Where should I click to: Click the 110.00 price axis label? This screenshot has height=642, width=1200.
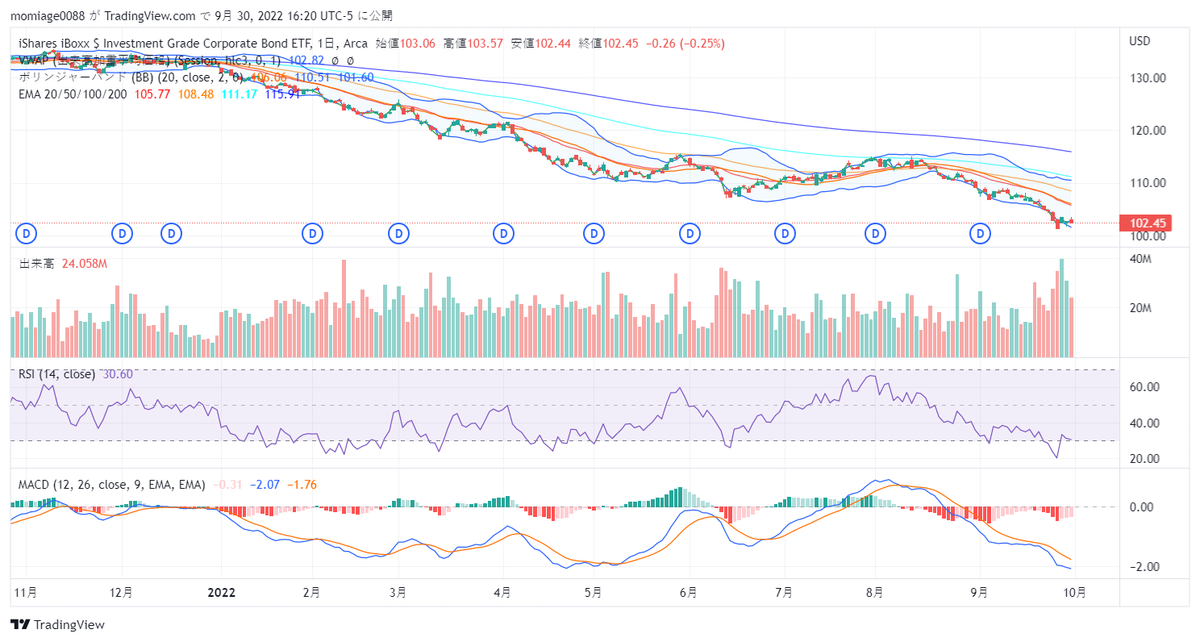pos(1149,183)
